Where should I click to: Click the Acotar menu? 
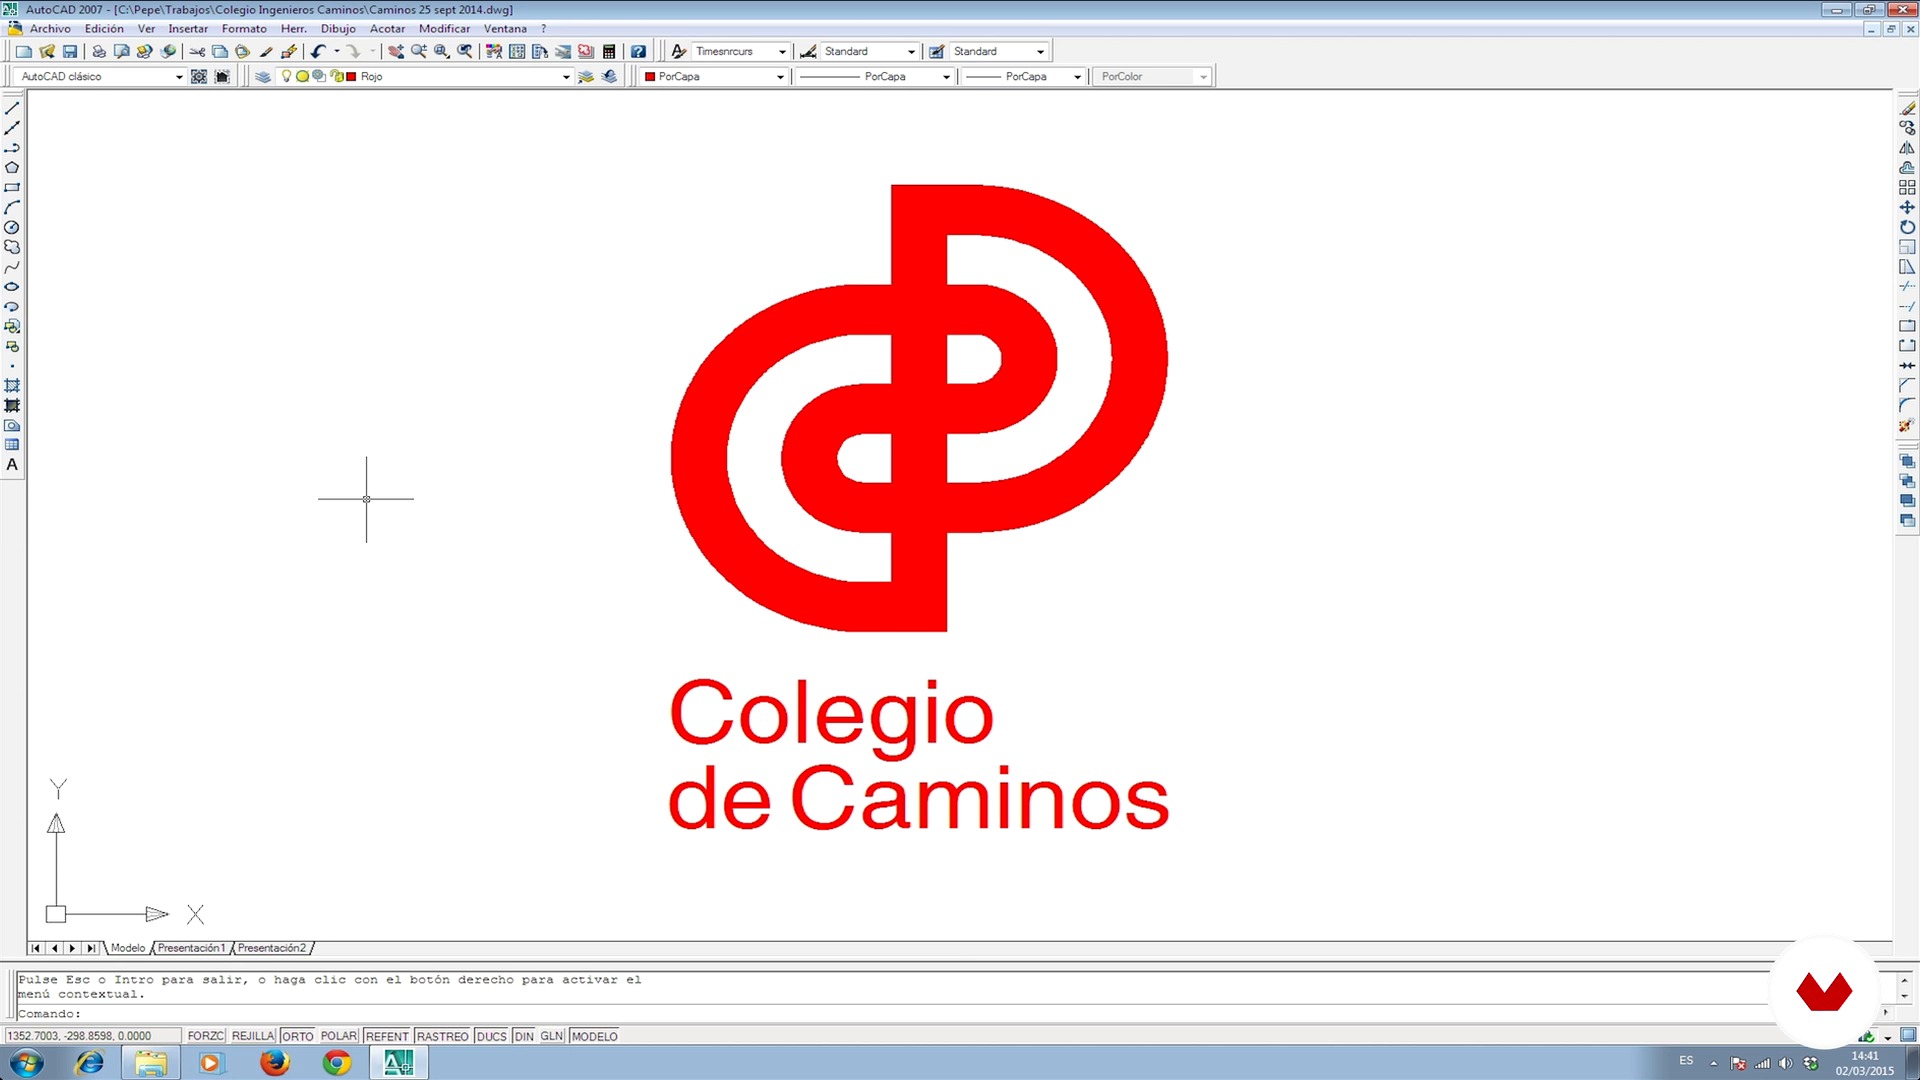(387, 29)
